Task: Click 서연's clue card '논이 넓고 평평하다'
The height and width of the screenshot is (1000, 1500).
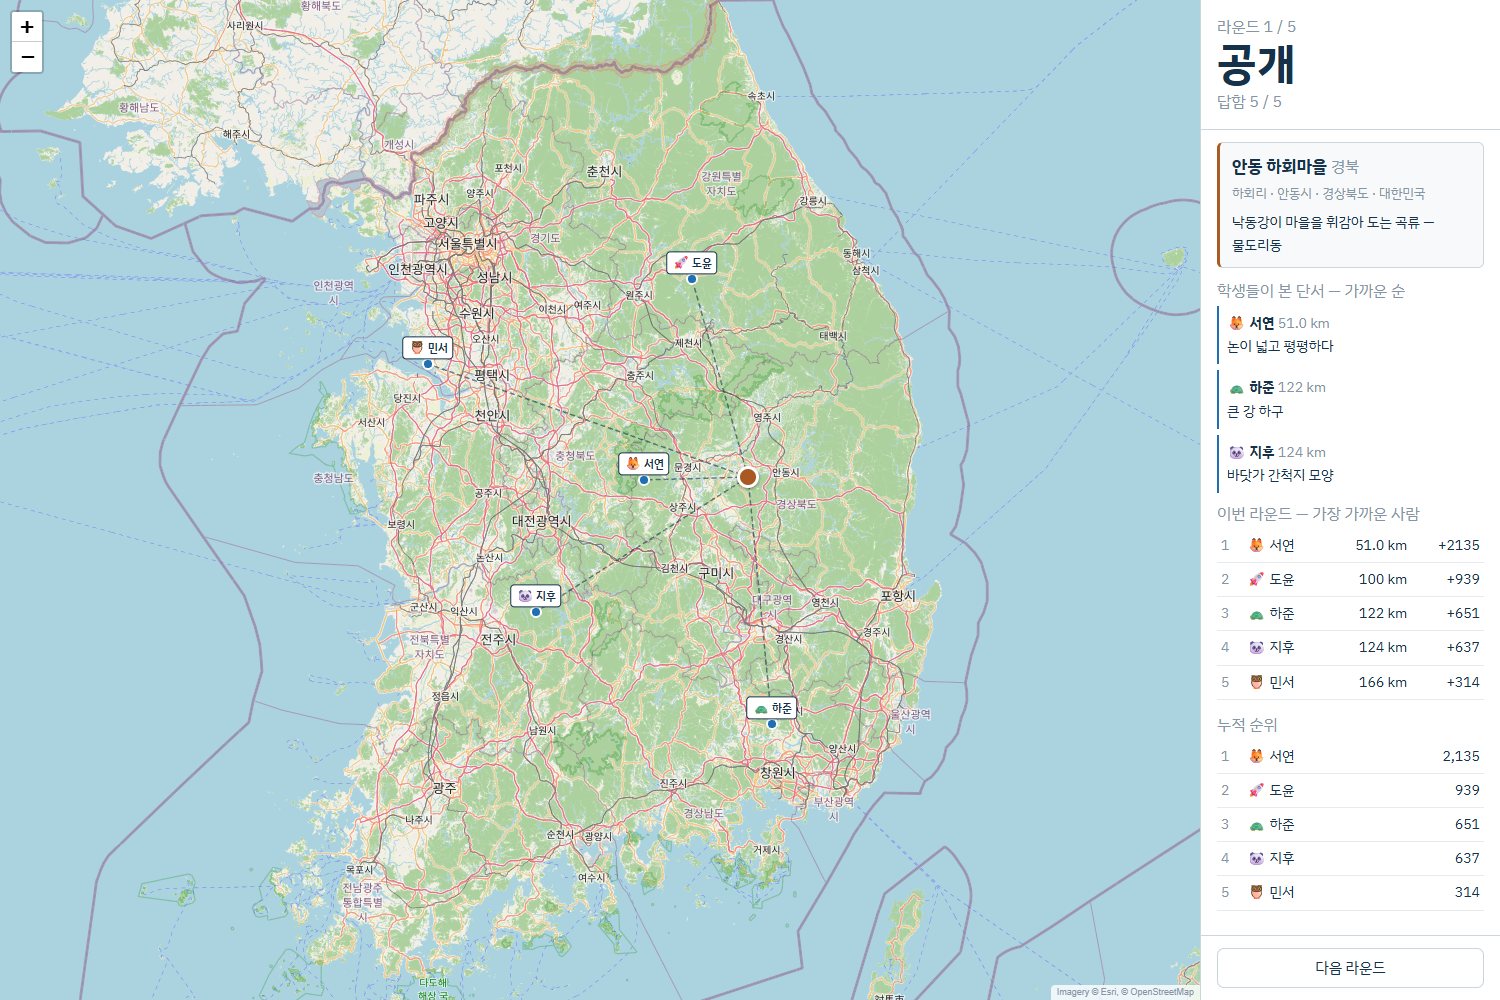Action: coord(1350,335)
